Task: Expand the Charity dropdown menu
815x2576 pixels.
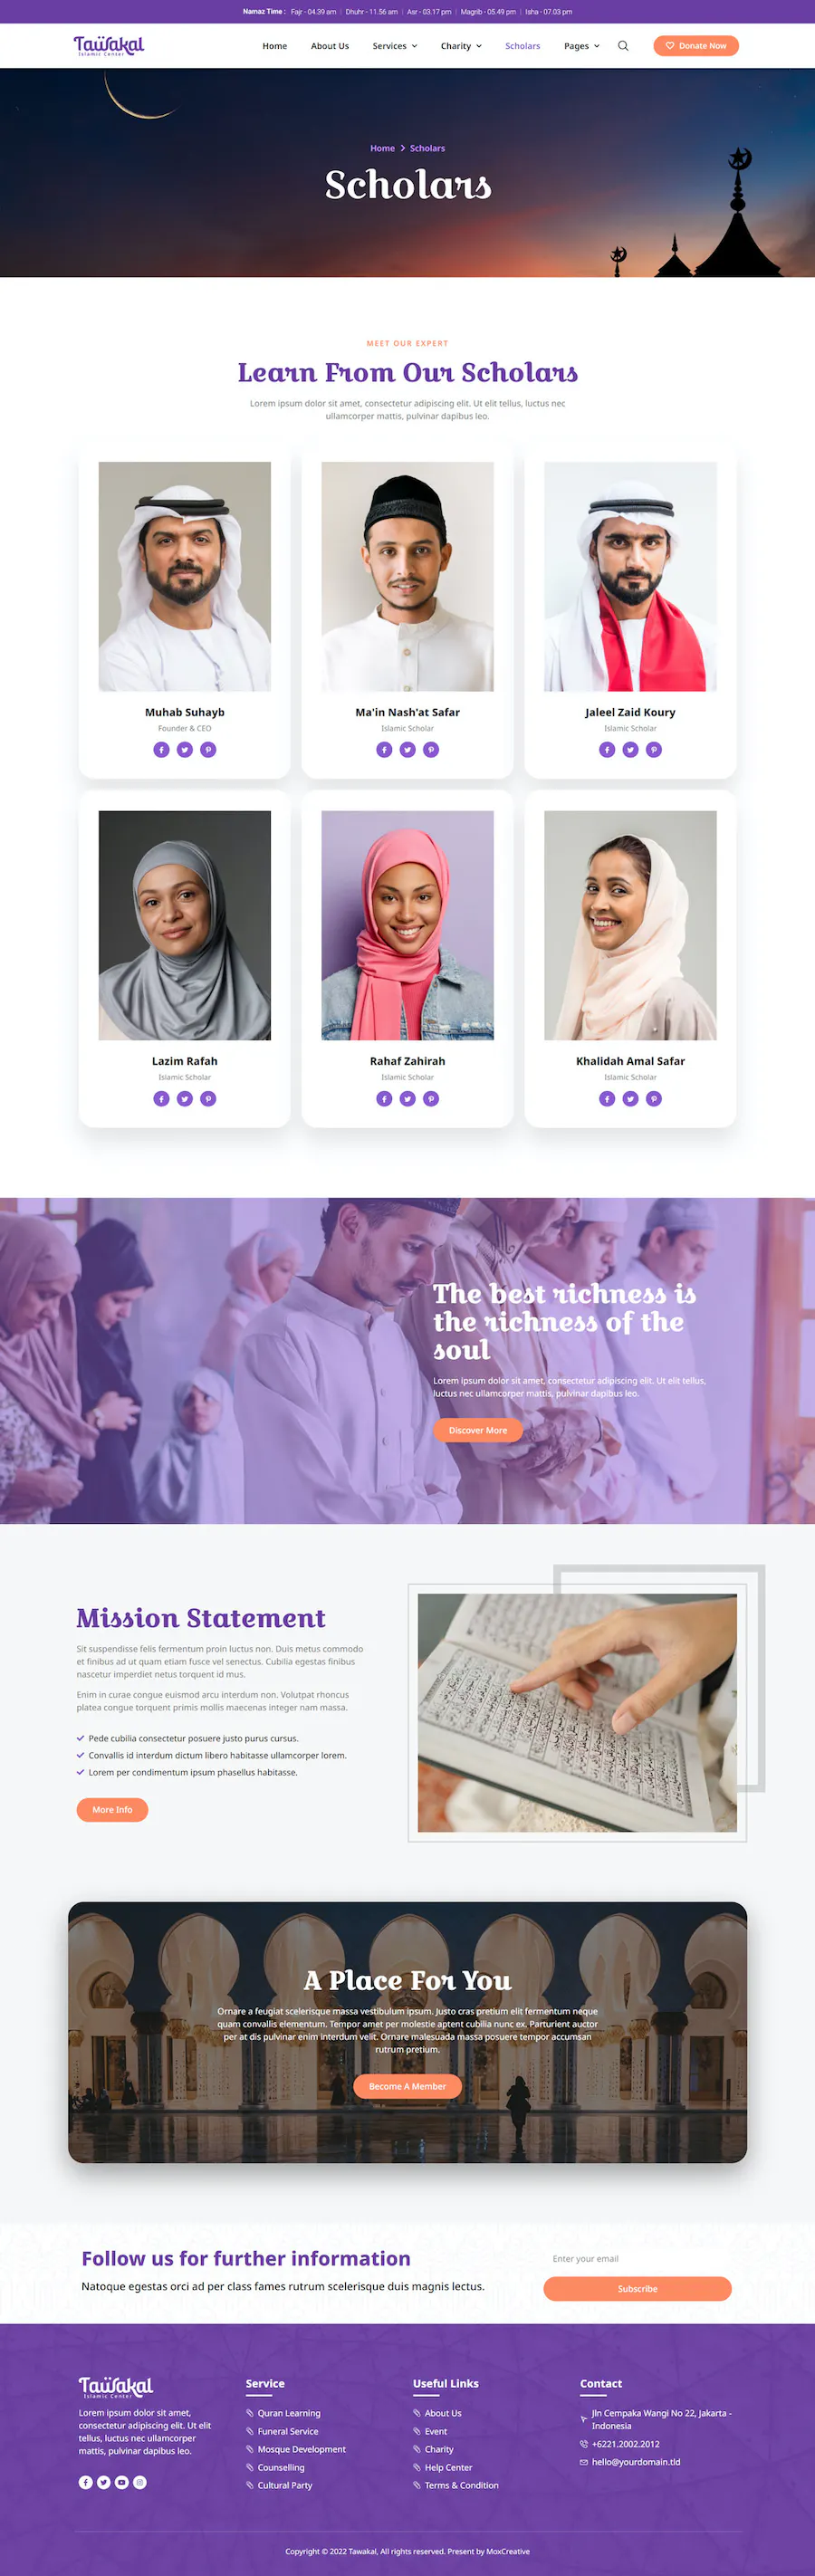Action: point(461,46)
